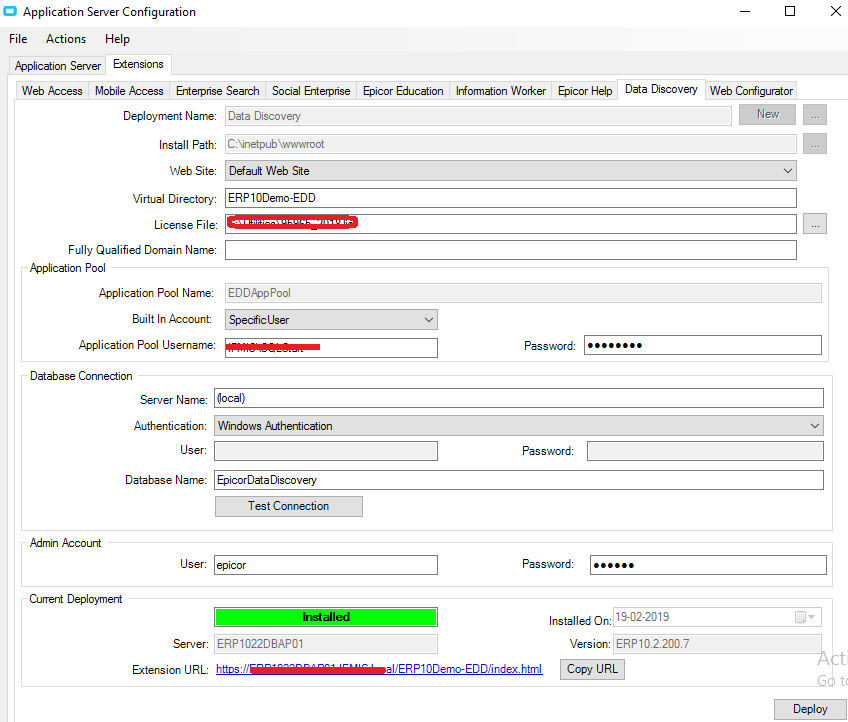The image size is (848, 722).
Task: Maximize the Application Server Configuration window
Action: click(x=790, y=11)
